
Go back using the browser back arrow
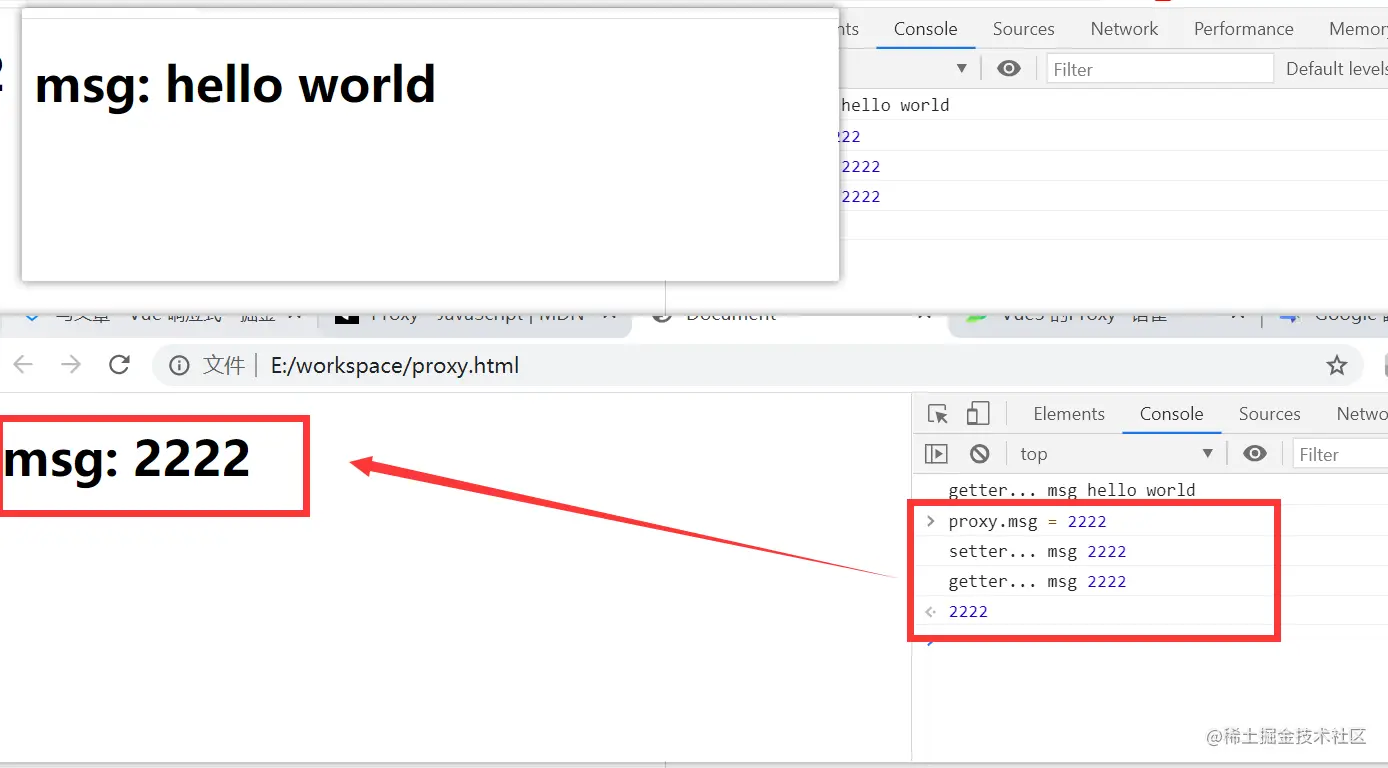(x=23, y=365)
